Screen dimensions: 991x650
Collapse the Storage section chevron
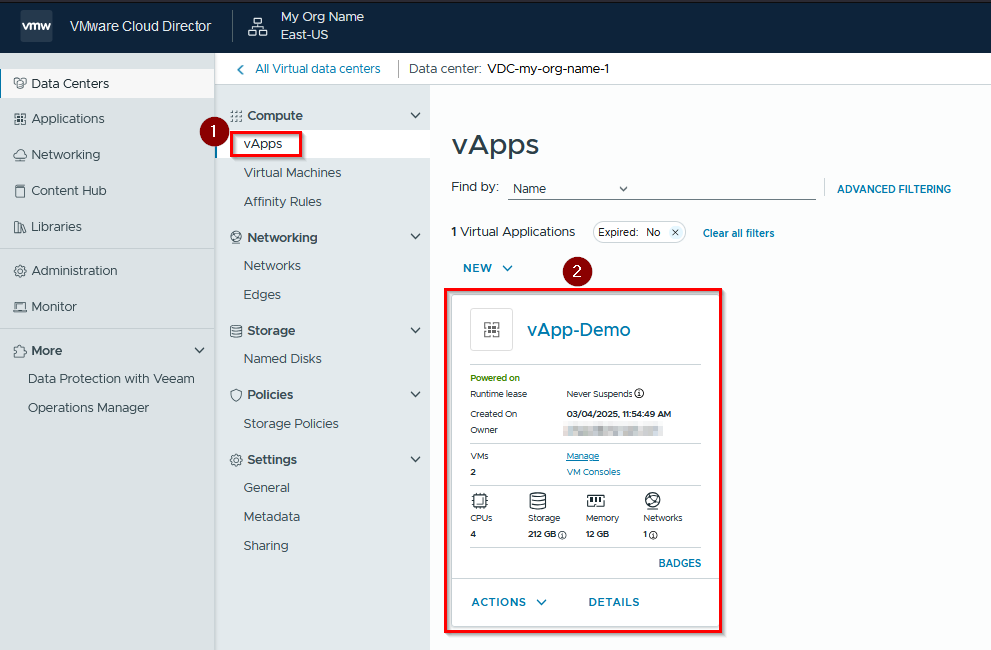pos(415,330)
